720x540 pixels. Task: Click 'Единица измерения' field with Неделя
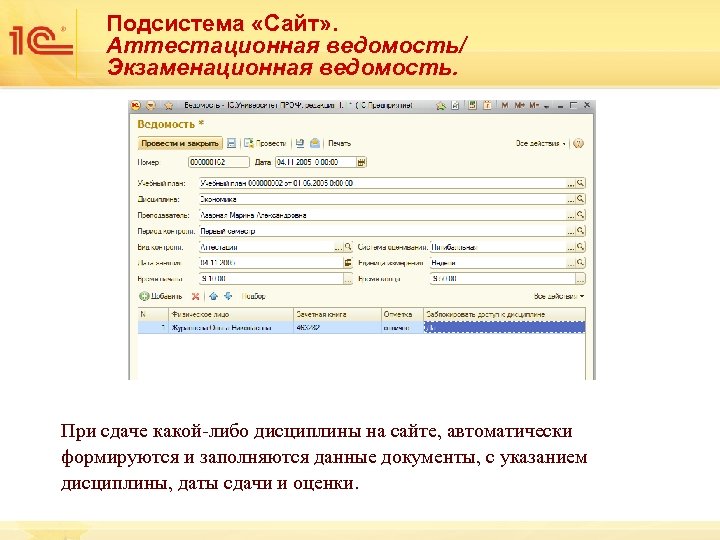coord(498,263)
